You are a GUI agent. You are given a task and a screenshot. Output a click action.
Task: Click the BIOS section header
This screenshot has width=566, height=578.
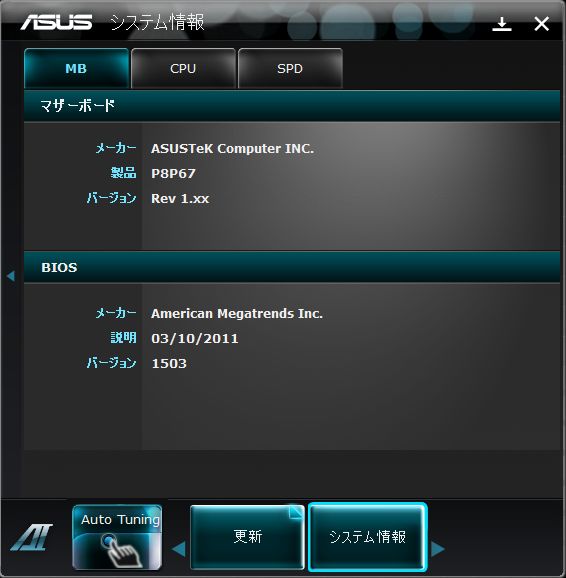(x=292, y=267)
